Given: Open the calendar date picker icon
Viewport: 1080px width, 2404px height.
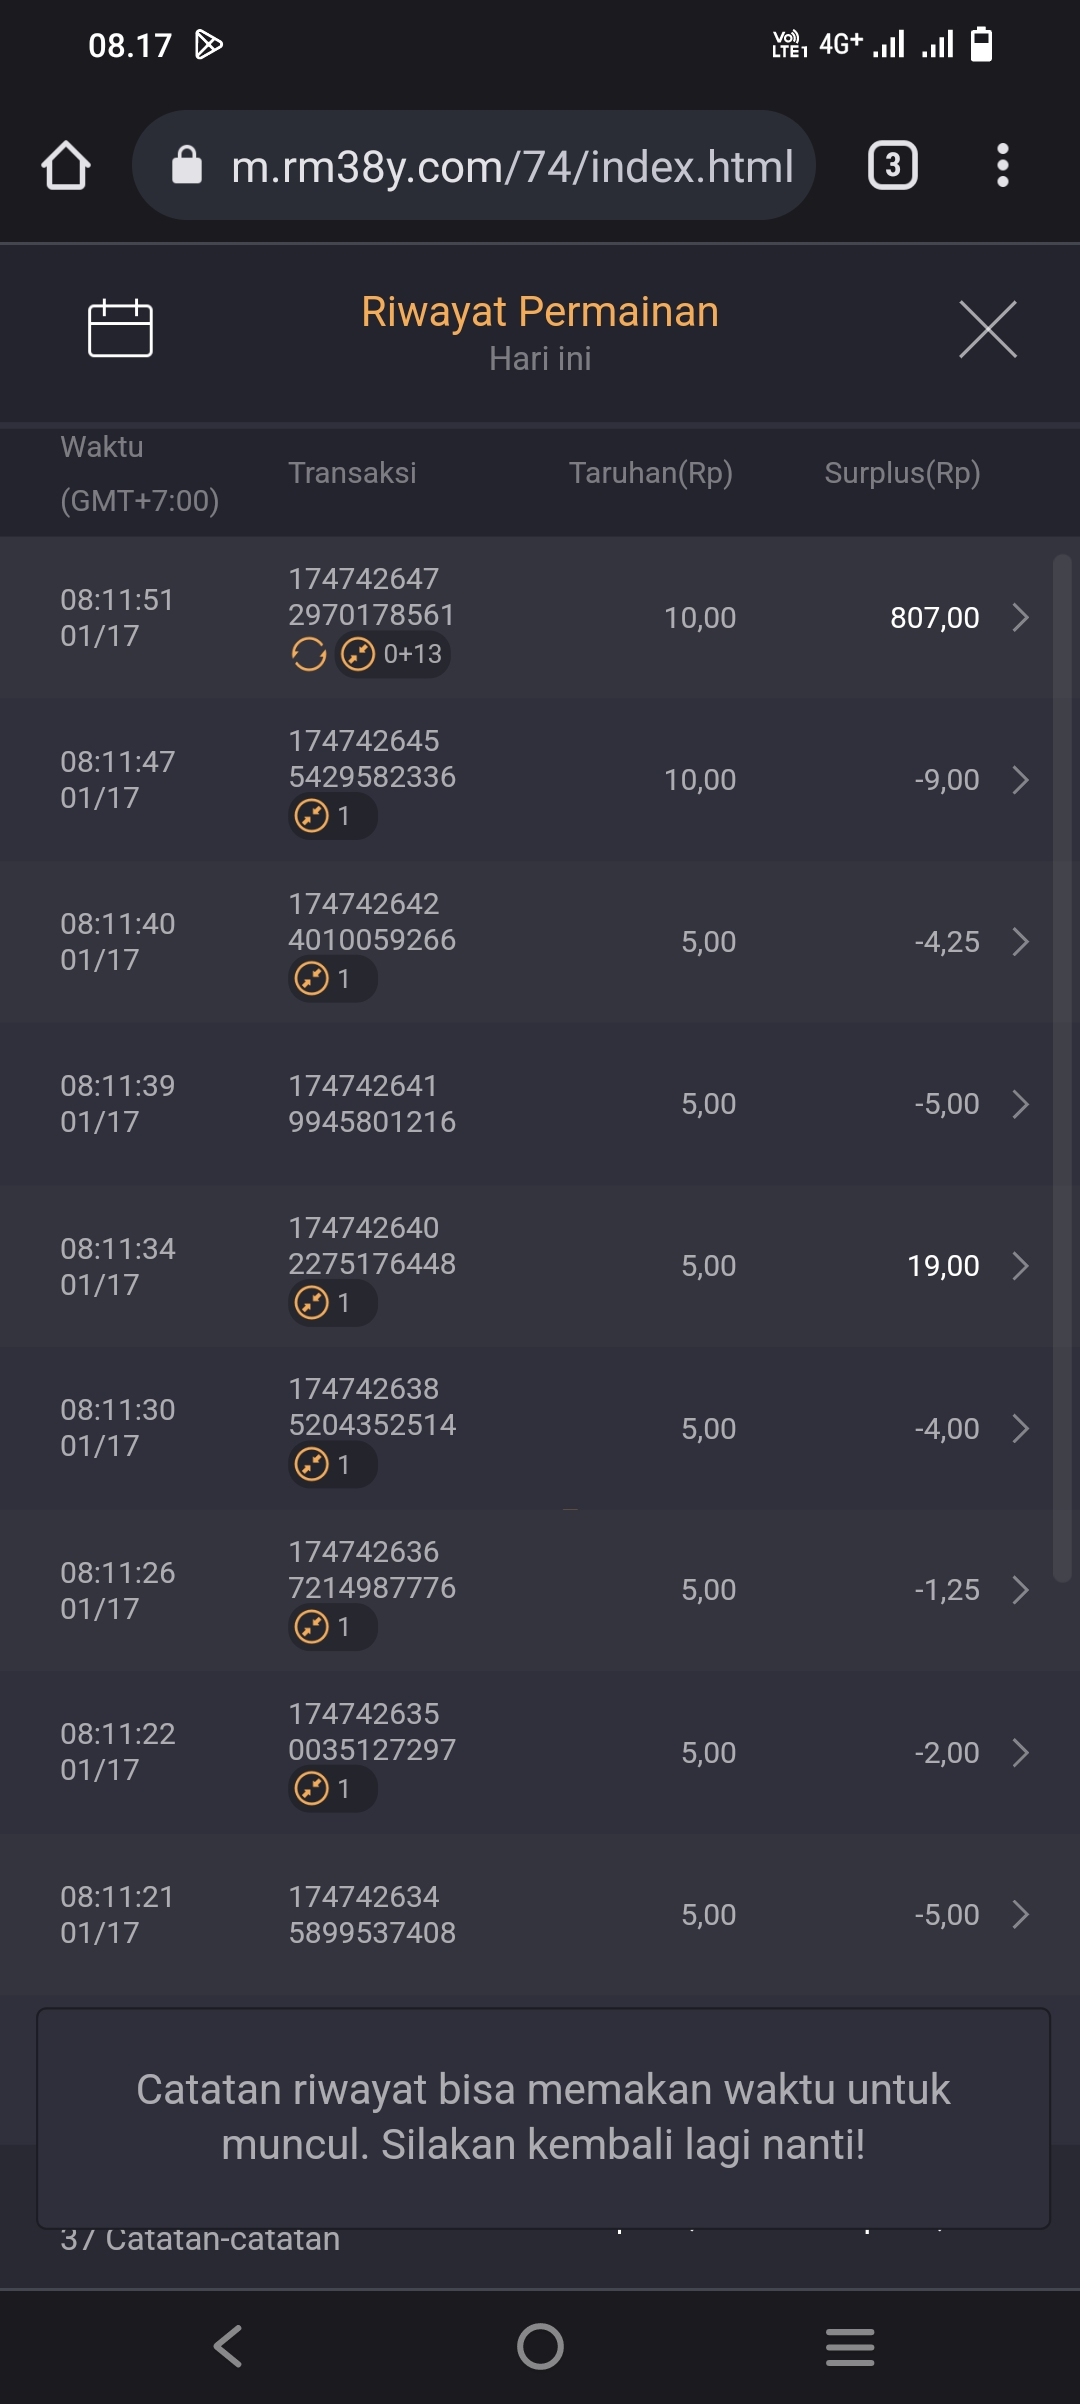Looking at the screenshot, I should pyautogui.click(x=120, y=328).
